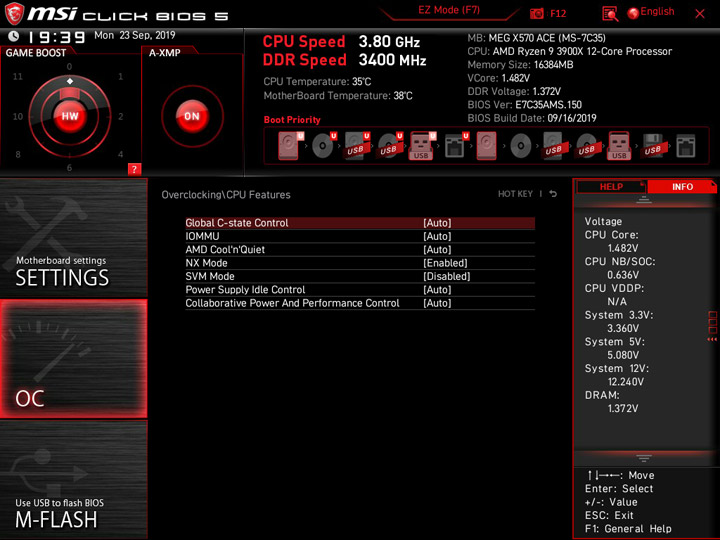Screen dimensions: 720x540
Task: Click the MSI dragon shield logo
Action: point(14,14)
